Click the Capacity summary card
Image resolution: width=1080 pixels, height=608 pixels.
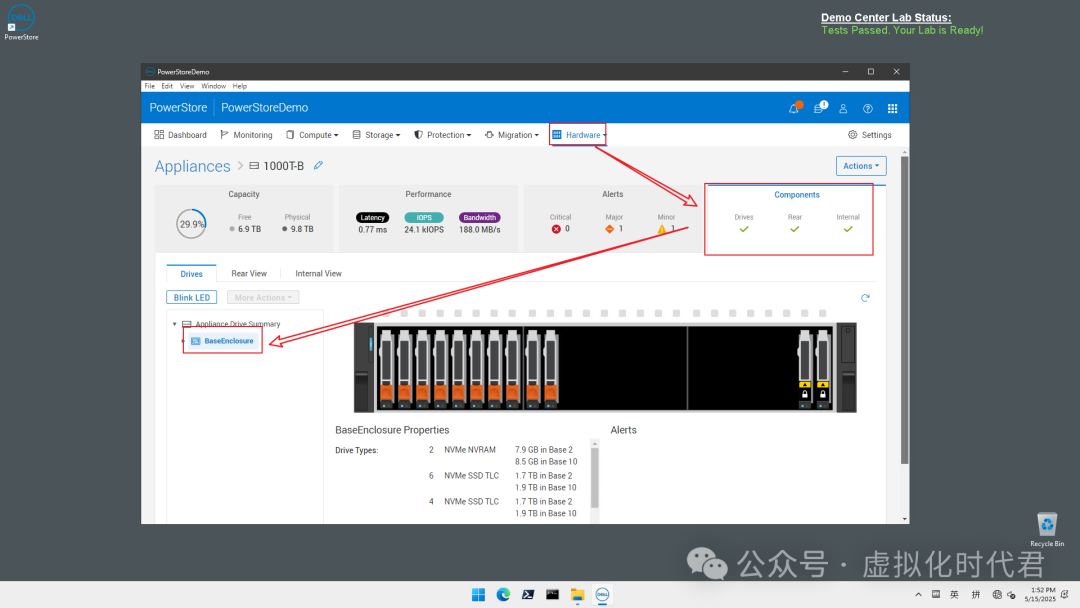pyautogui.click(x=244, y=218)
